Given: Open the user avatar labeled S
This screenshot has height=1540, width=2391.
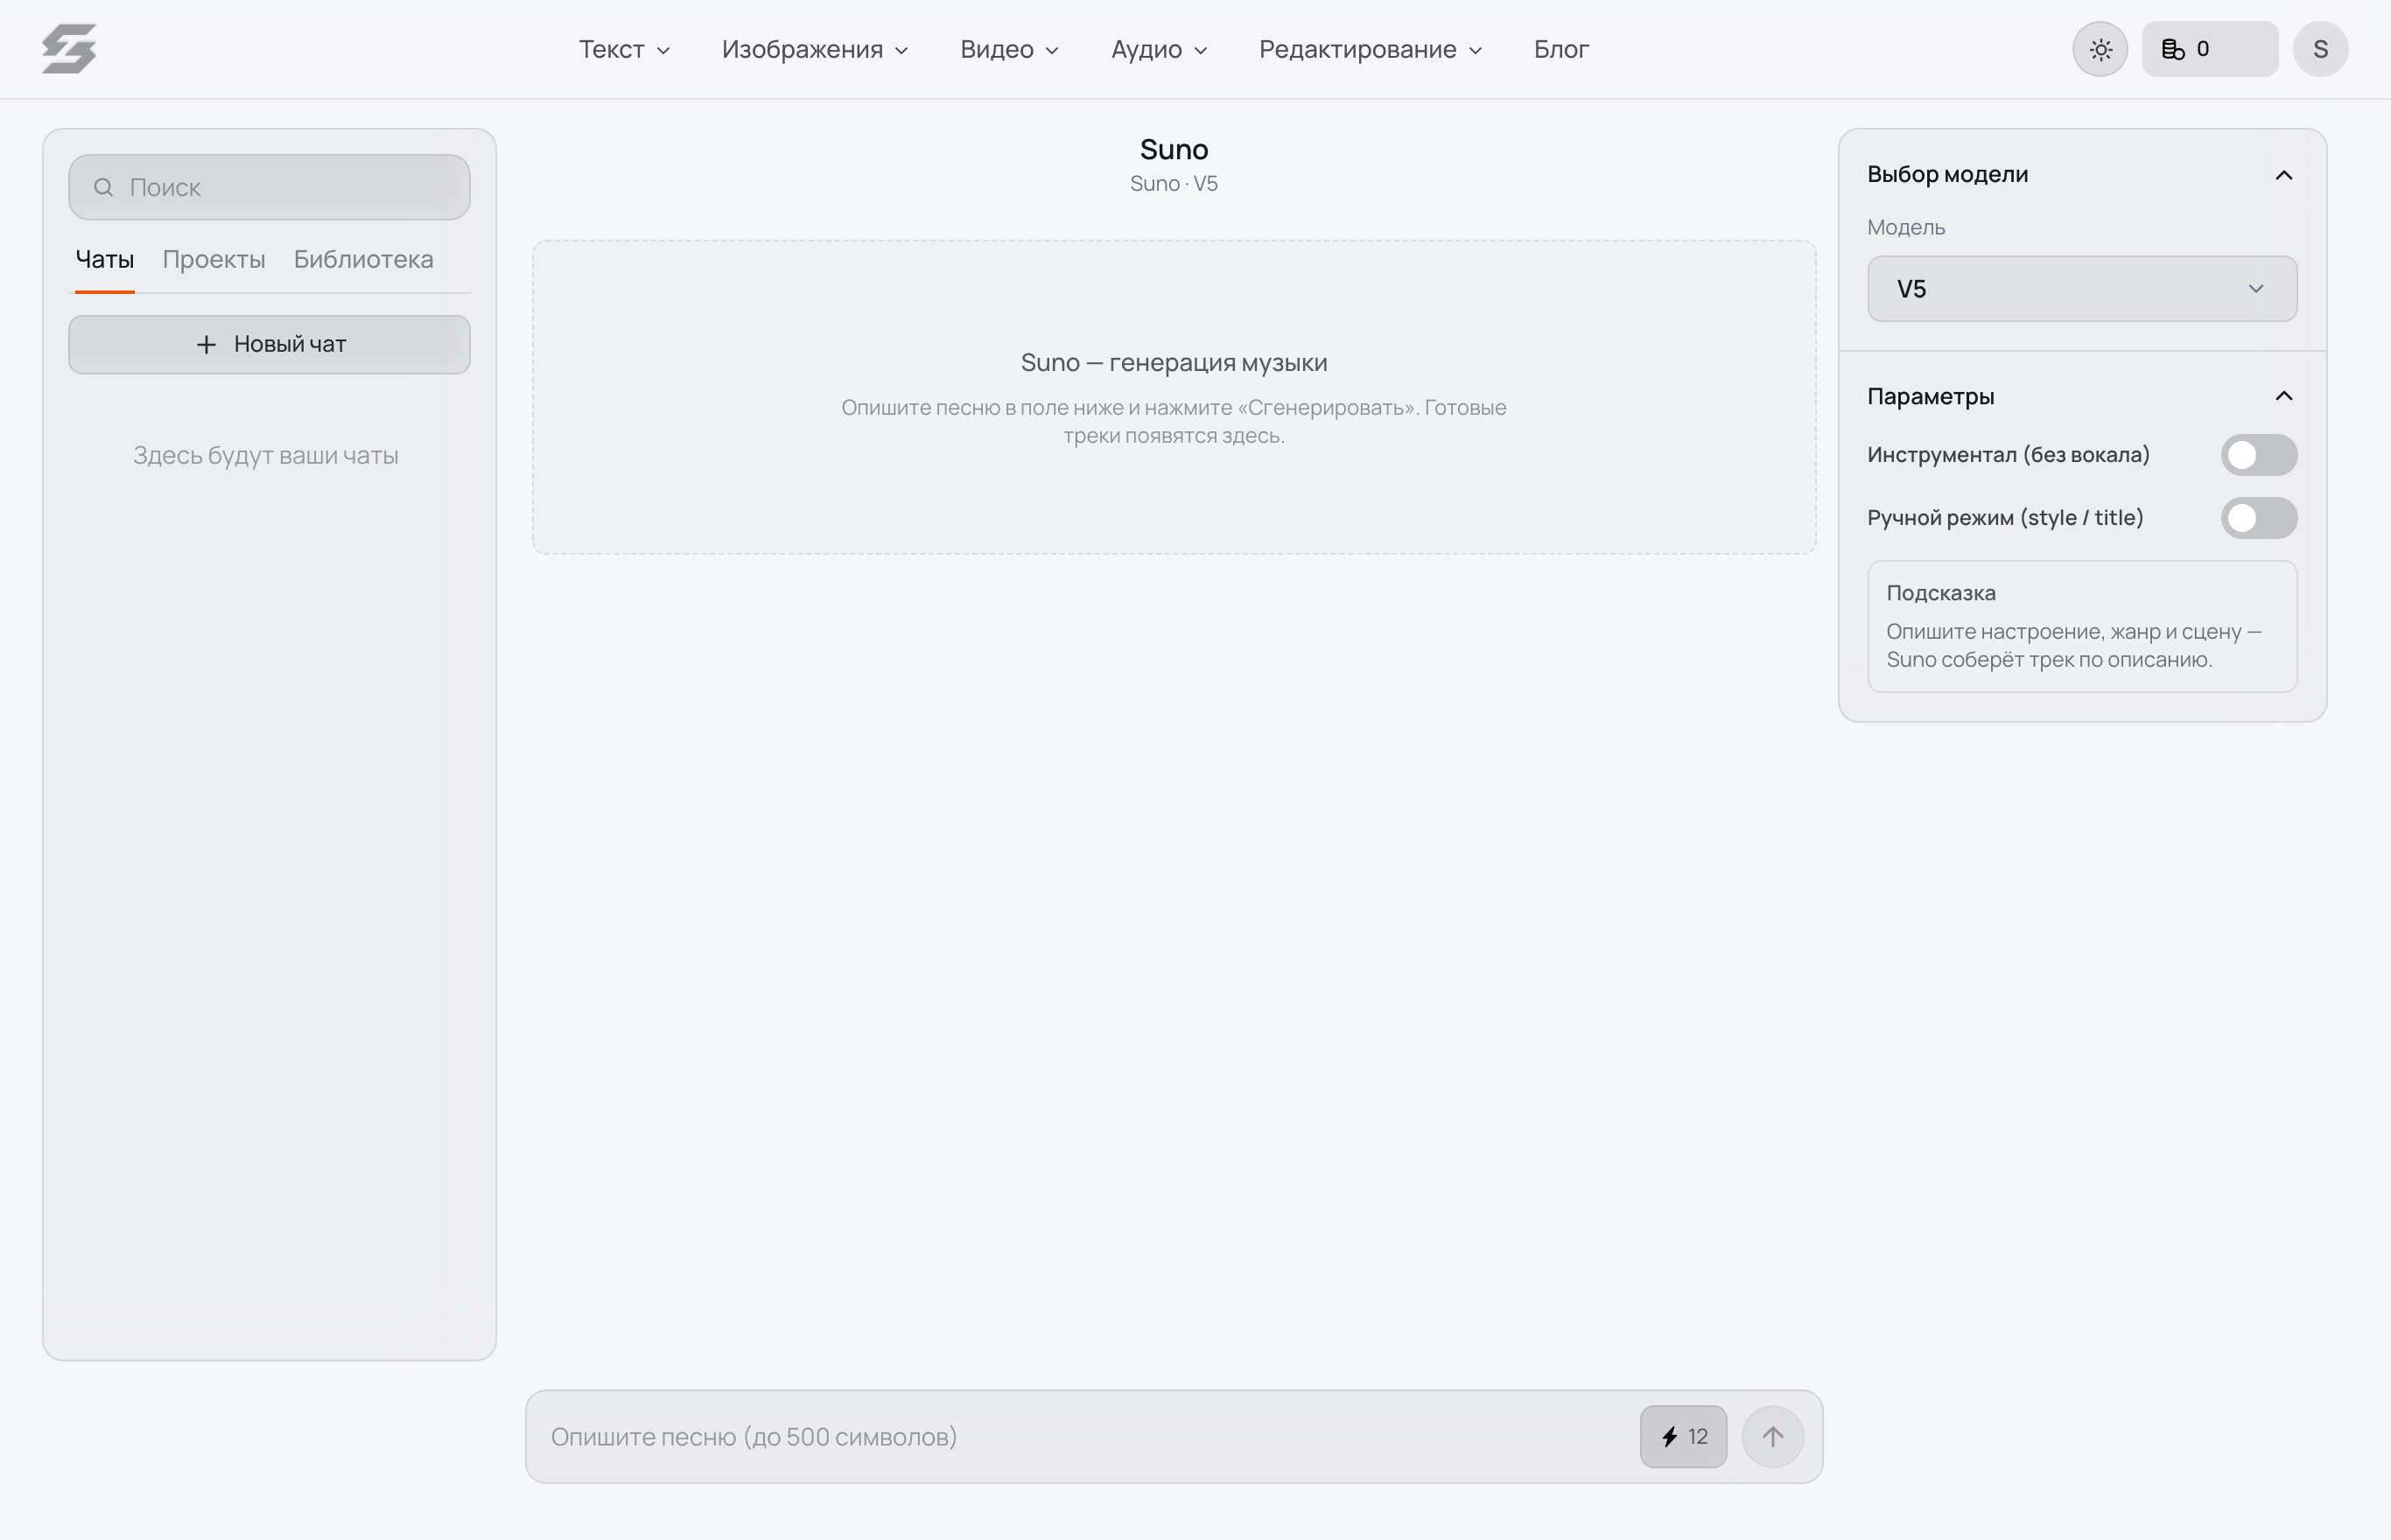Looking at the screenshot, I should 2320,49.
